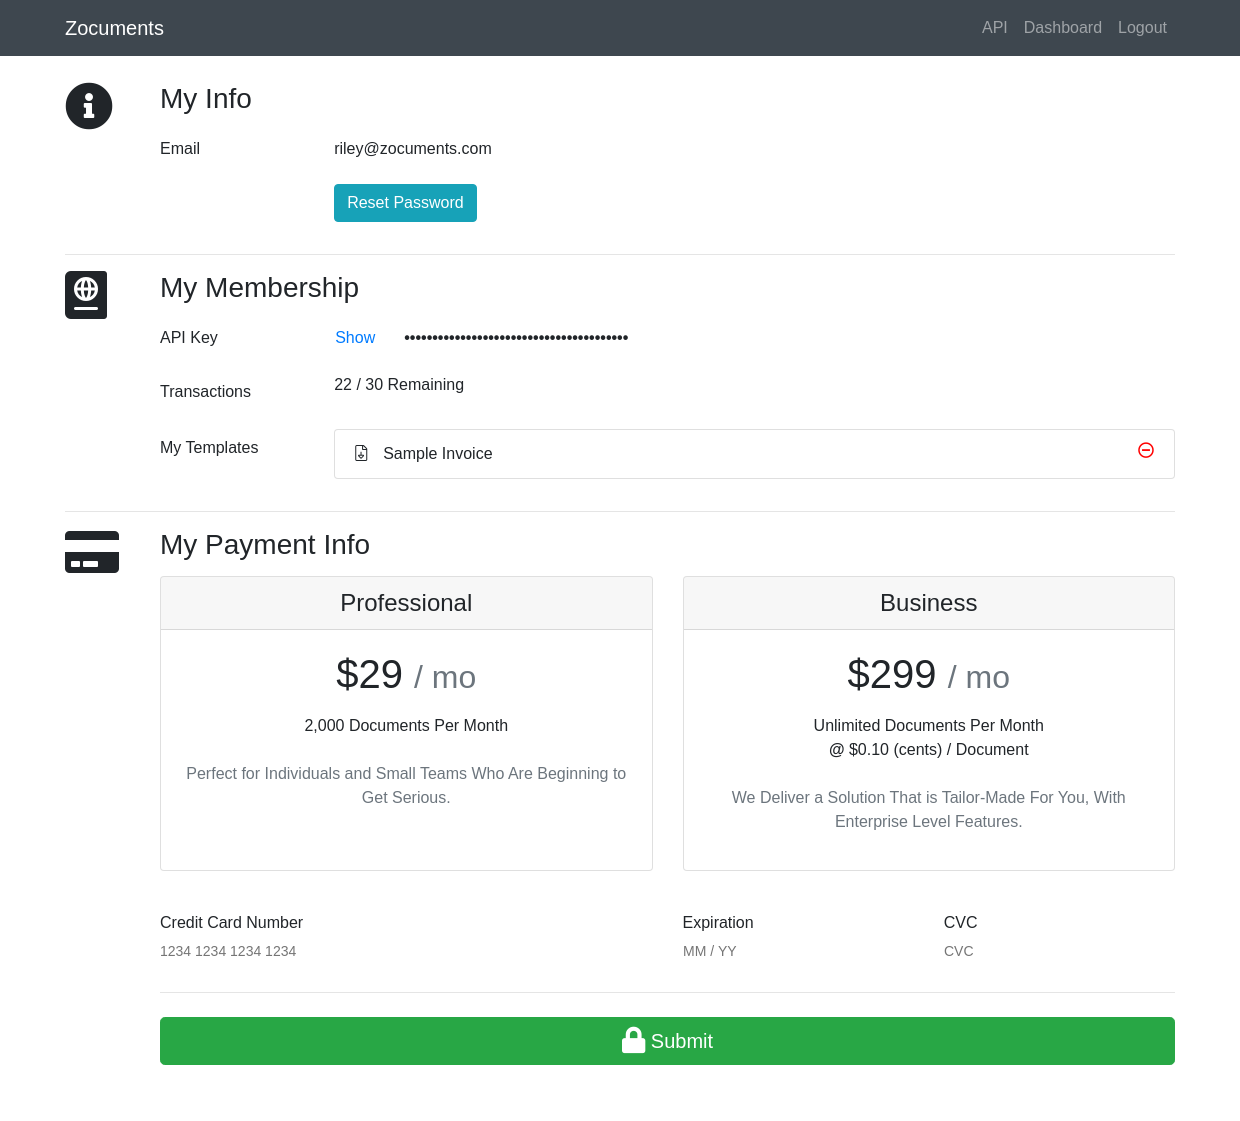Click 'We Deliver a Solution' description
1240x1121 pixels.
tap(928, 810)
